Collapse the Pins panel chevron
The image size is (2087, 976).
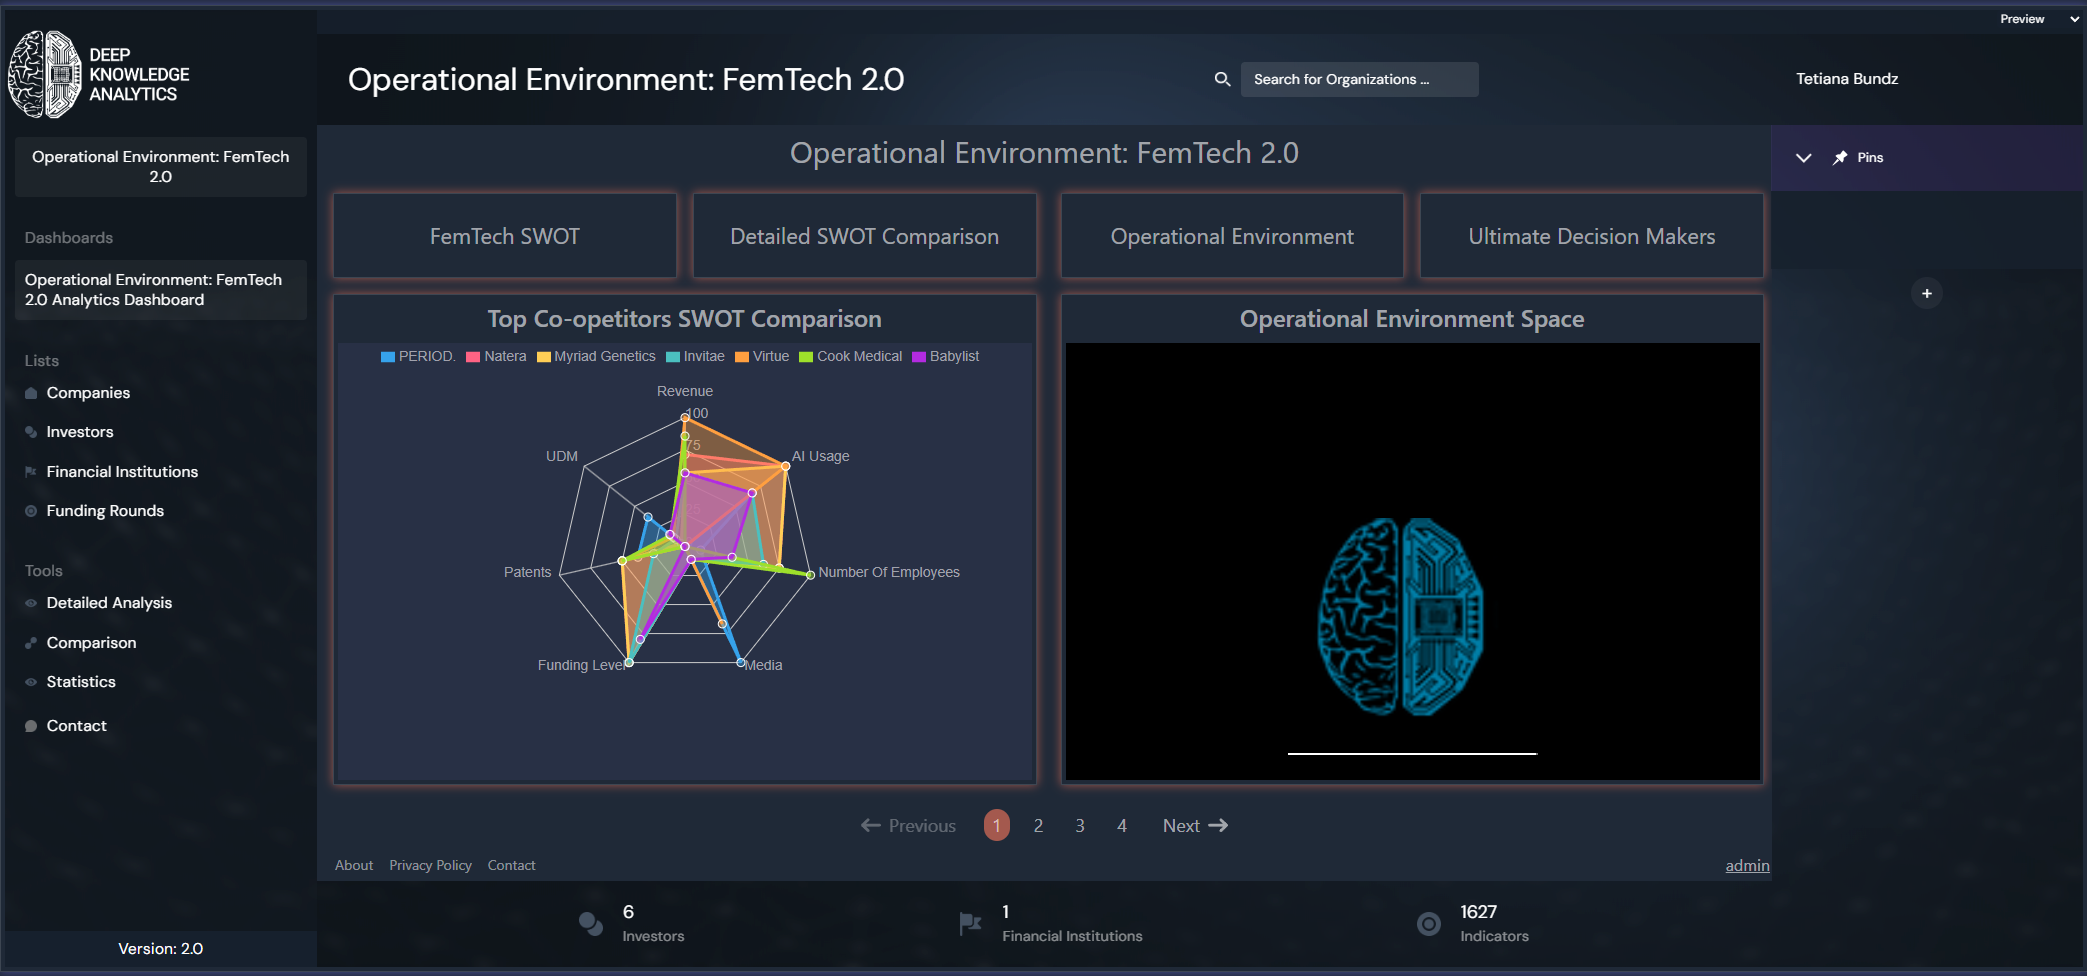click(x=1804, y=158)
